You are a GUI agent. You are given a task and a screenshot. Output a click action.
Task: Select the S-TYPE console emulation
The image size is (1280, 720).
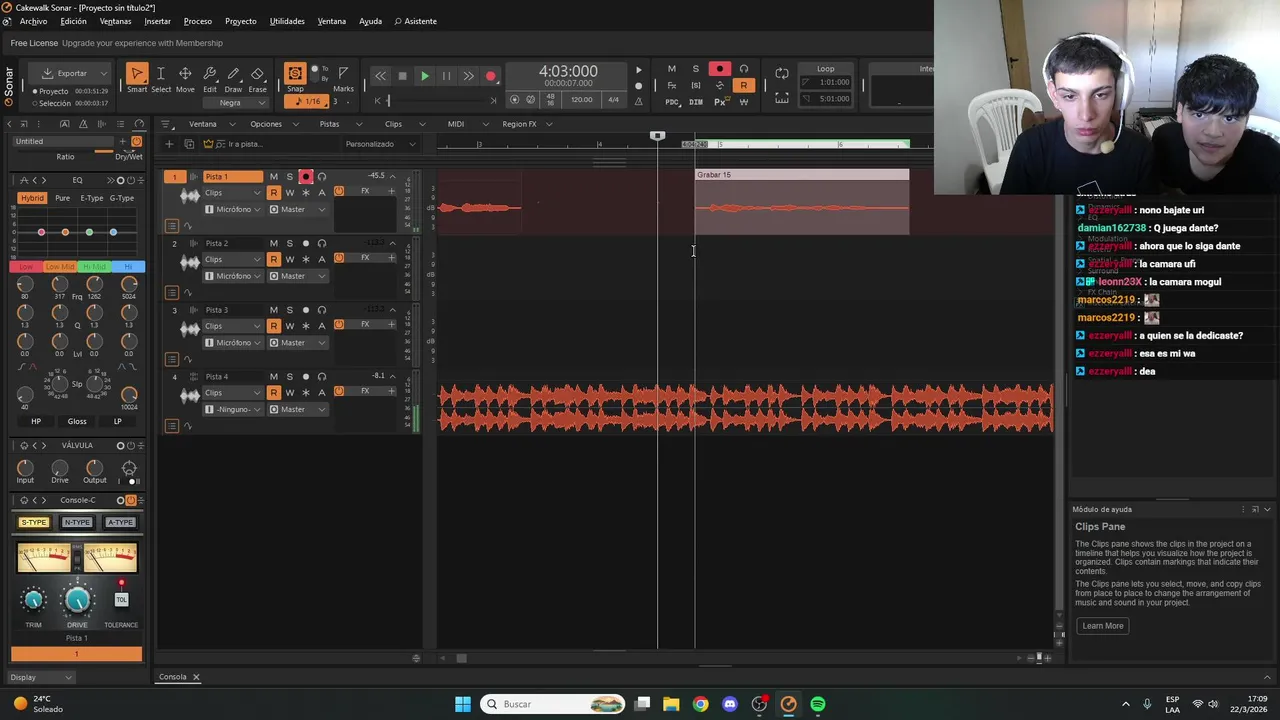[34, 522]
